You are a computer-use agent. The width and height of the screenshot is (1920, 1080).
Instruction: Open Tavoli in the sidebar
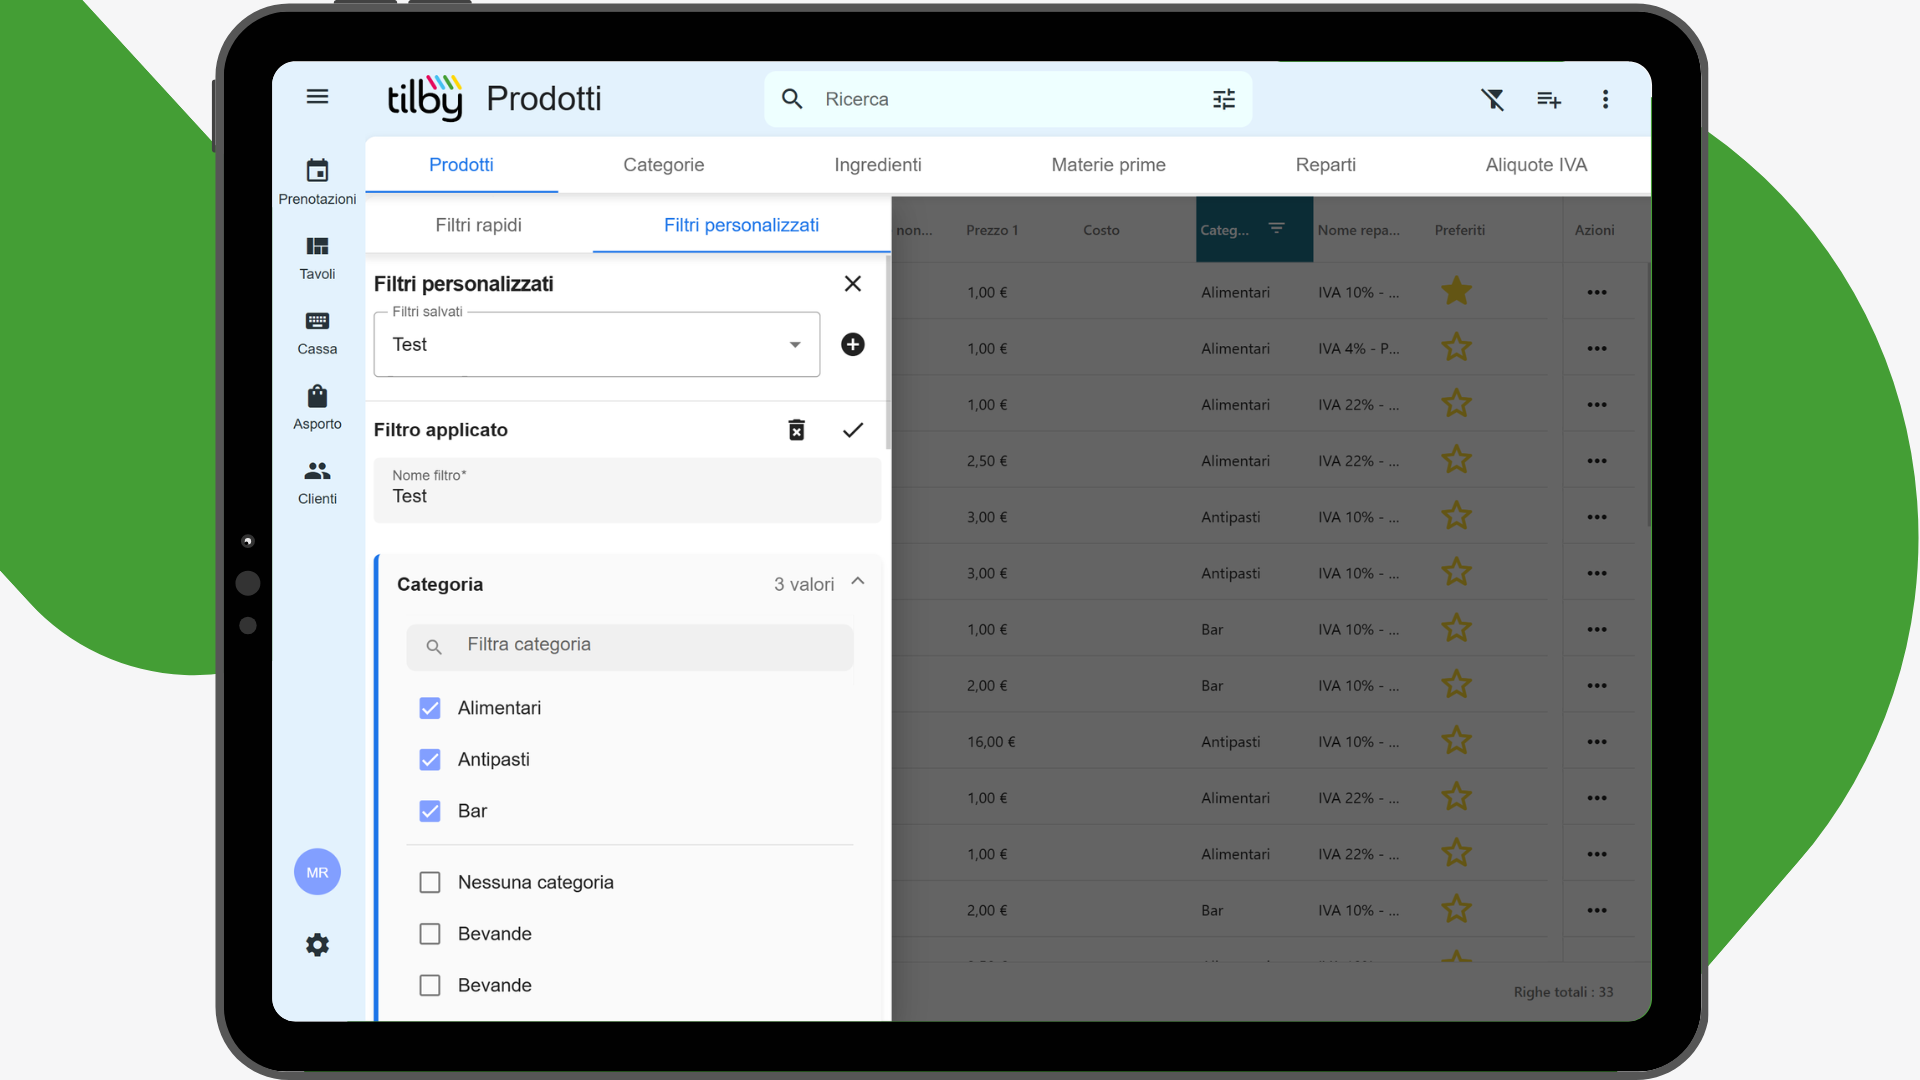click(317, 258)
